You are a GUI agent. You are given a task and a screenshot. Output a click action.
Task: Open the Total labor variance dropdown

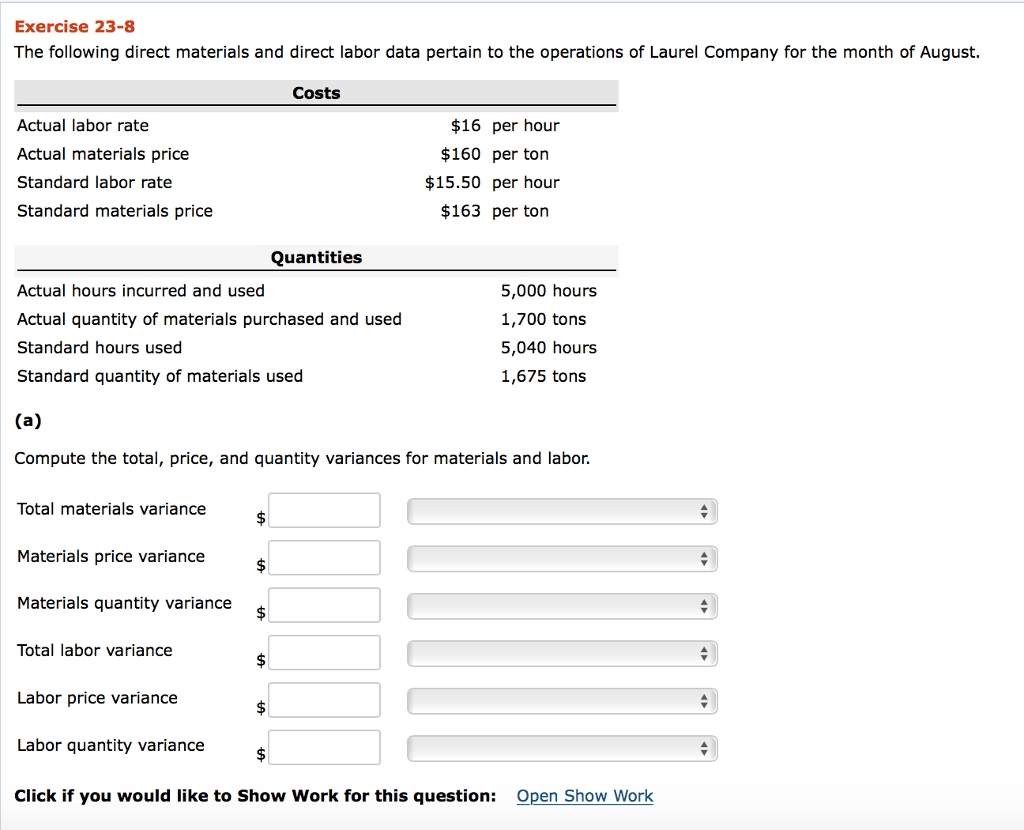point(560,653)
